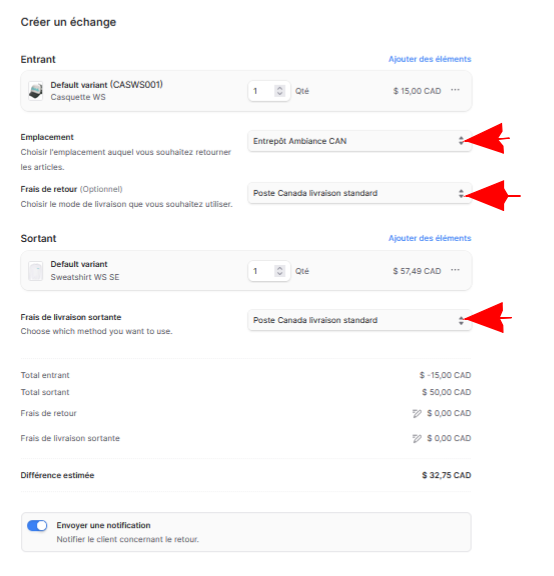Edit the Frais de retour amount icon
Viewport: 554px width, 576px height.
(x=417, y=414)
